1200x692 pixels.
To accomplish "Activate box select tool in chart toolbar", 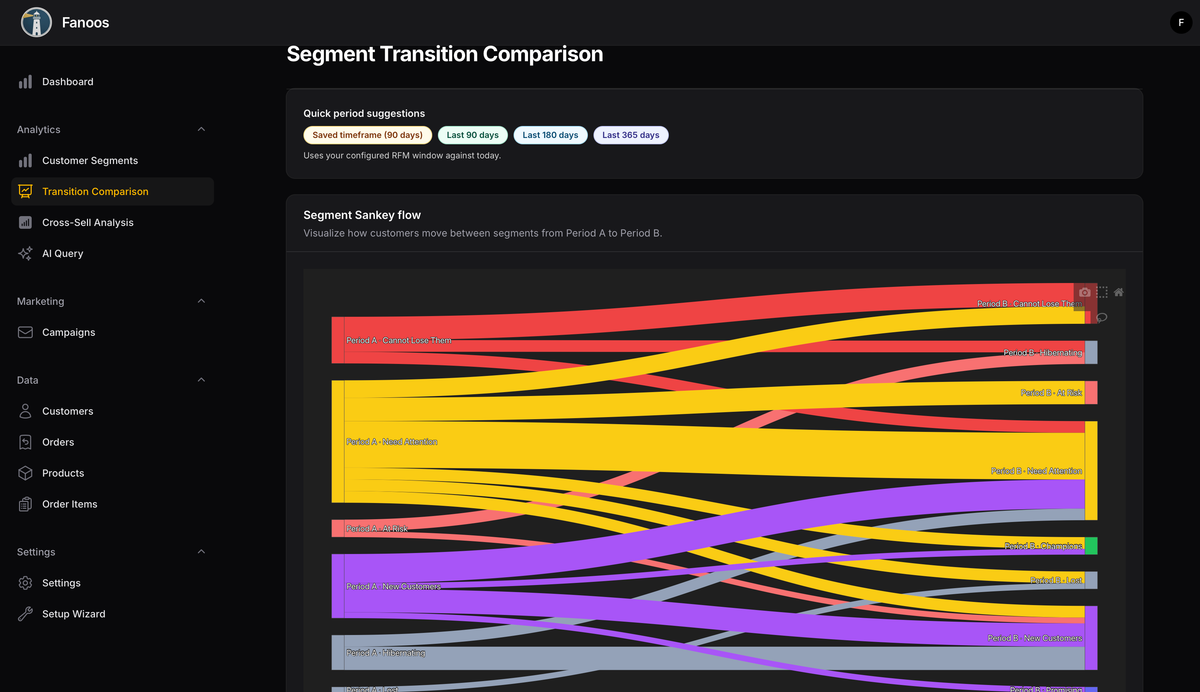I will (x=1102, y=292).
